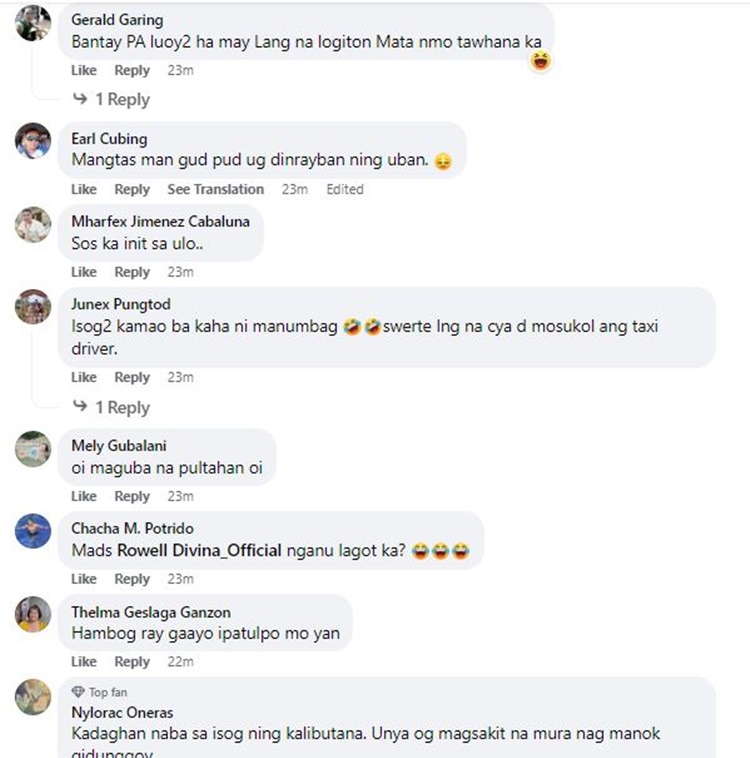
Task: Open Gerald Garing's profile picture
Action: pos(33,23)
